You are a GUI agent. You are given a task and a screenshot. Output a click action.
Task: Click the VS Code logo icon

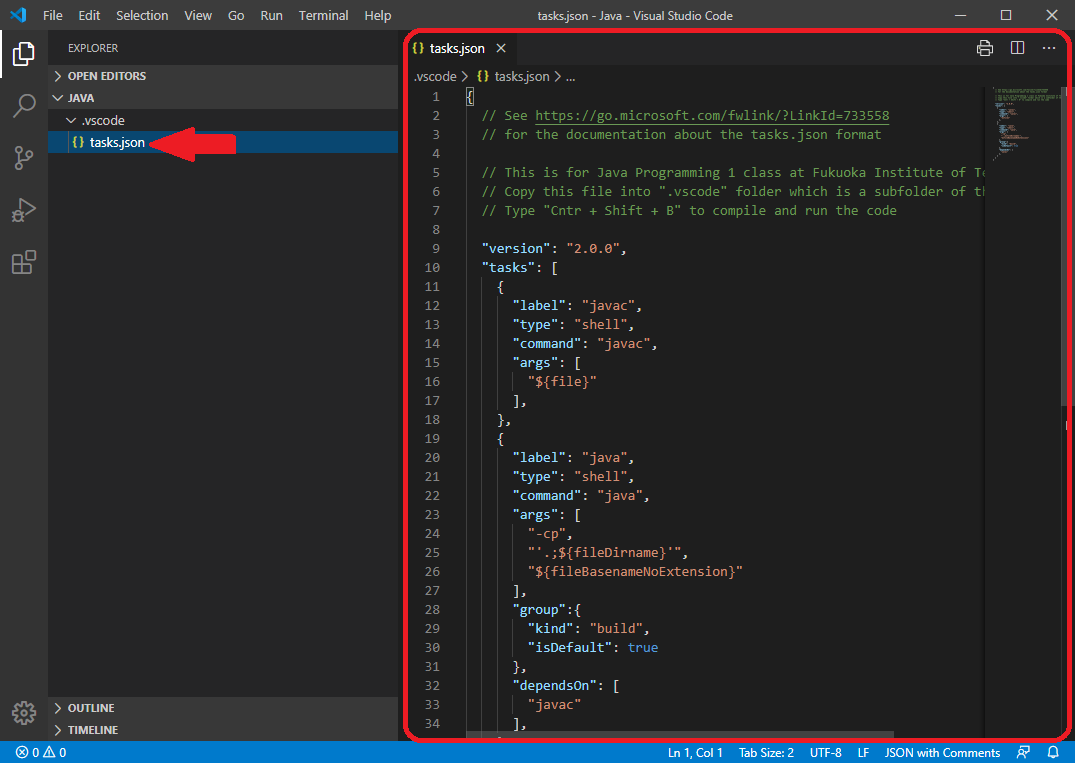coord(19,15)
